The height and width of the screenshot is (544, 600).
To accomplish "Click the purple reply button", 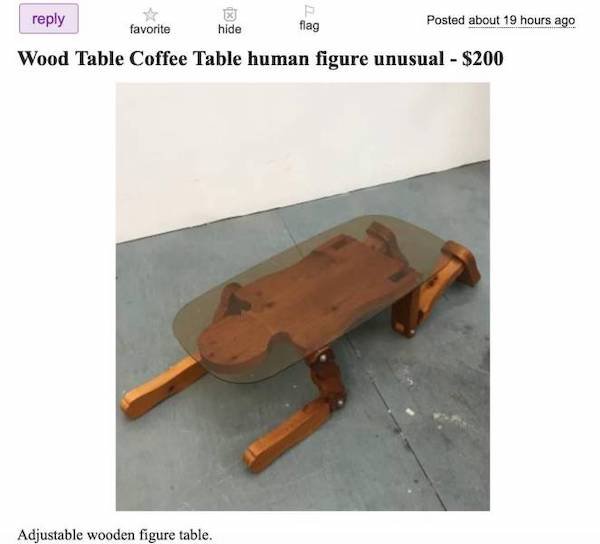I will (x=49, y=19).
